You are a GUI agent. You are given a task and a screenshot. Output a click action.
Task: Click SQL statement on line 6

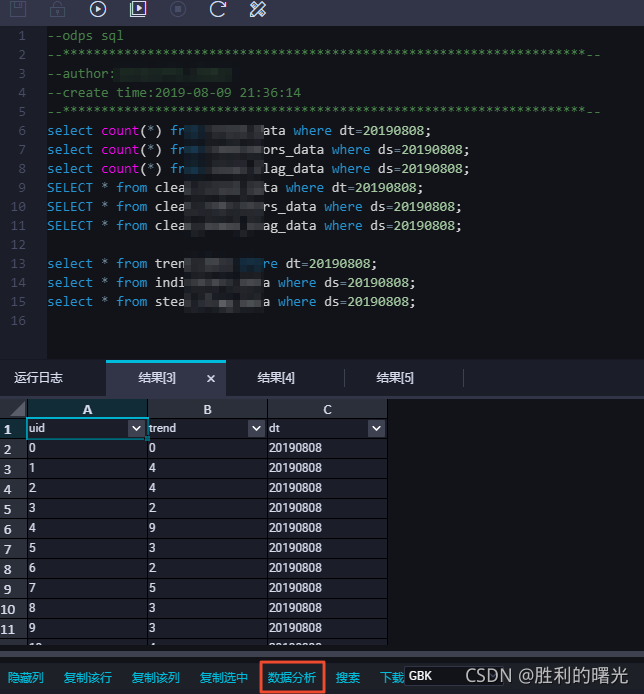[x=239, y=131]
